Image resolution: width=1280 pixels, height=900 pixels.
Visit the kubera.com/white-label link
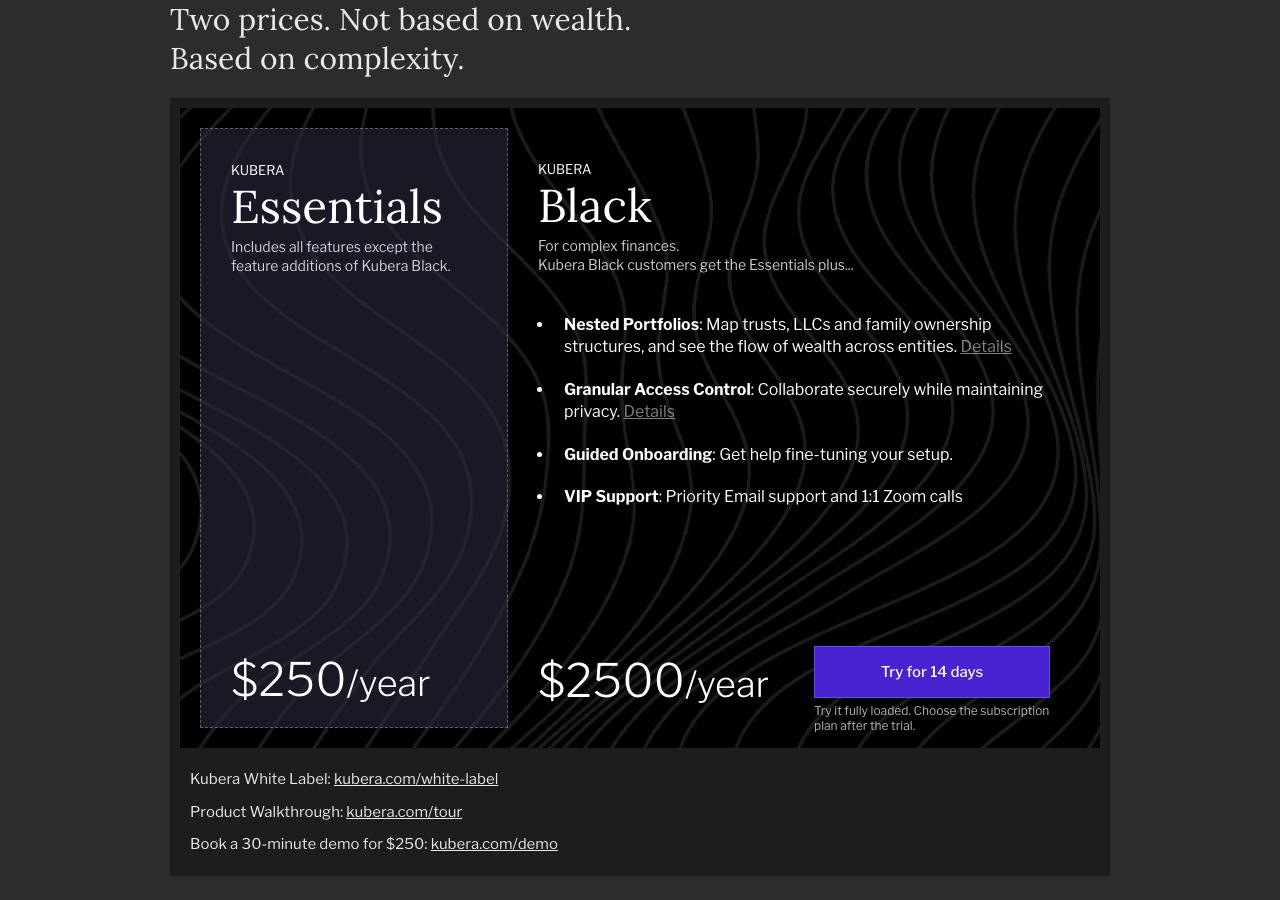(416, 779)
